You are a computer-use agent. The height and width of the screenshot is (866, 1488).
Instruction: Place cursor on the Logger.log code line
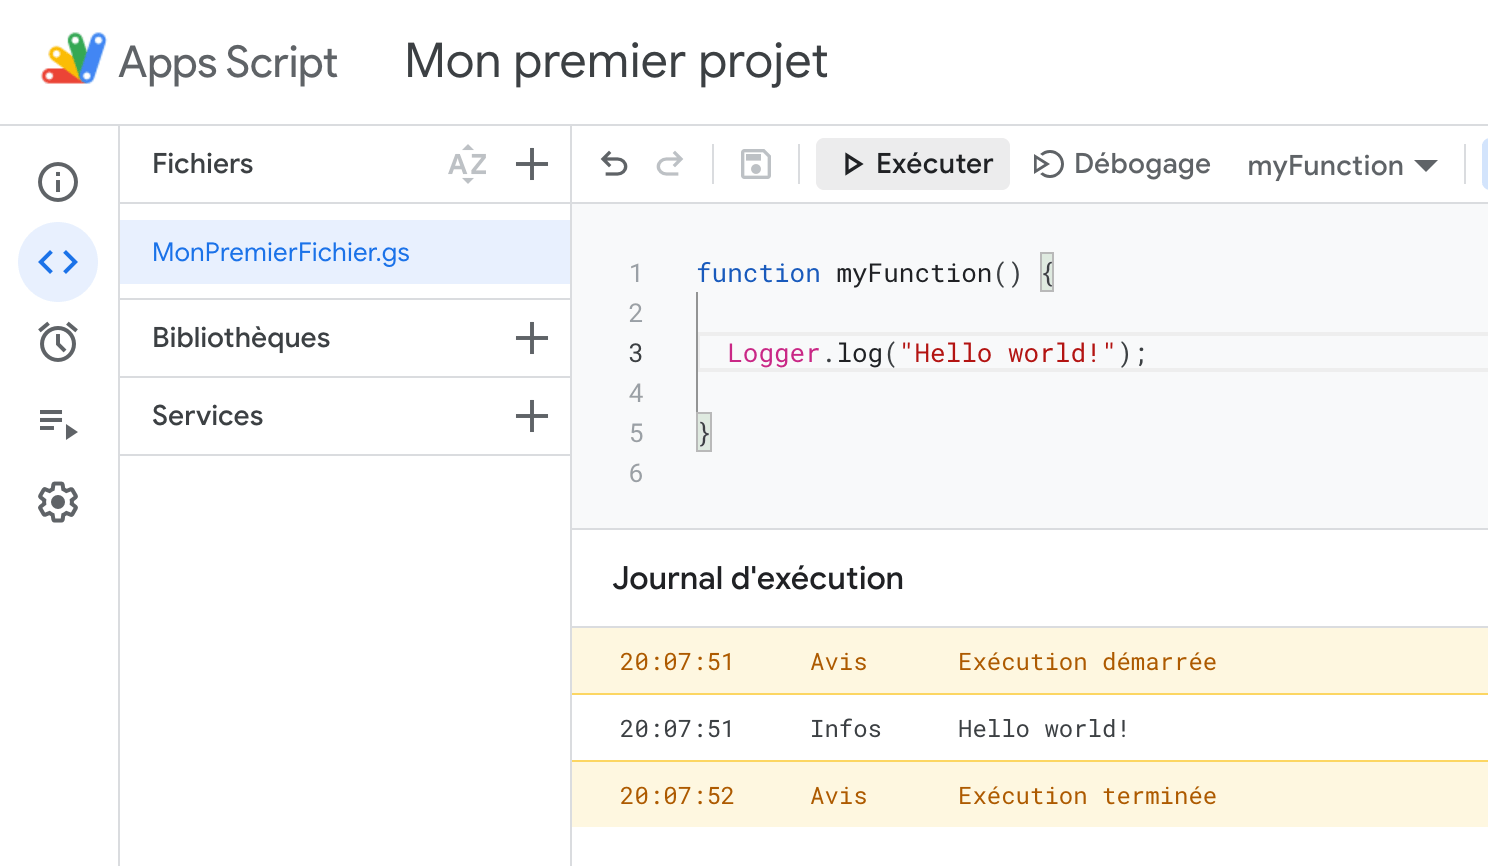coord(937,353)
